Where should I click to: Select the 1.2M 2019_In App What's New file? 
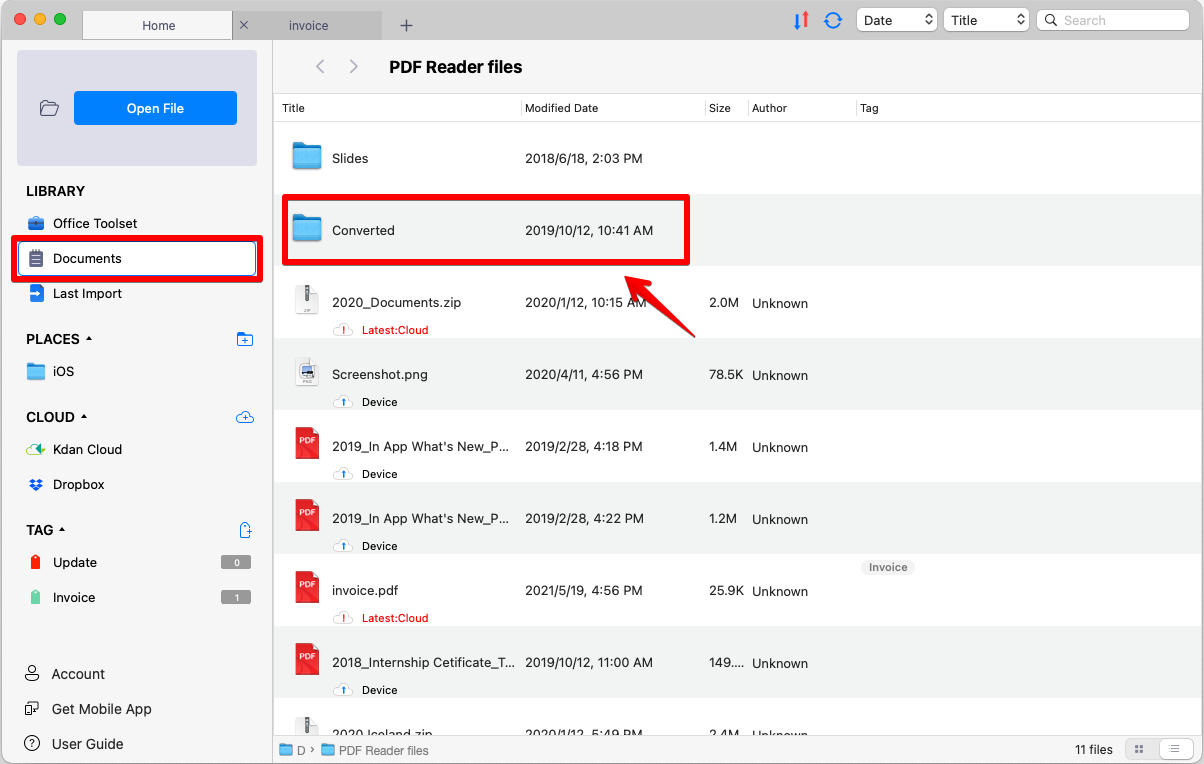click(x=738, y=518)
